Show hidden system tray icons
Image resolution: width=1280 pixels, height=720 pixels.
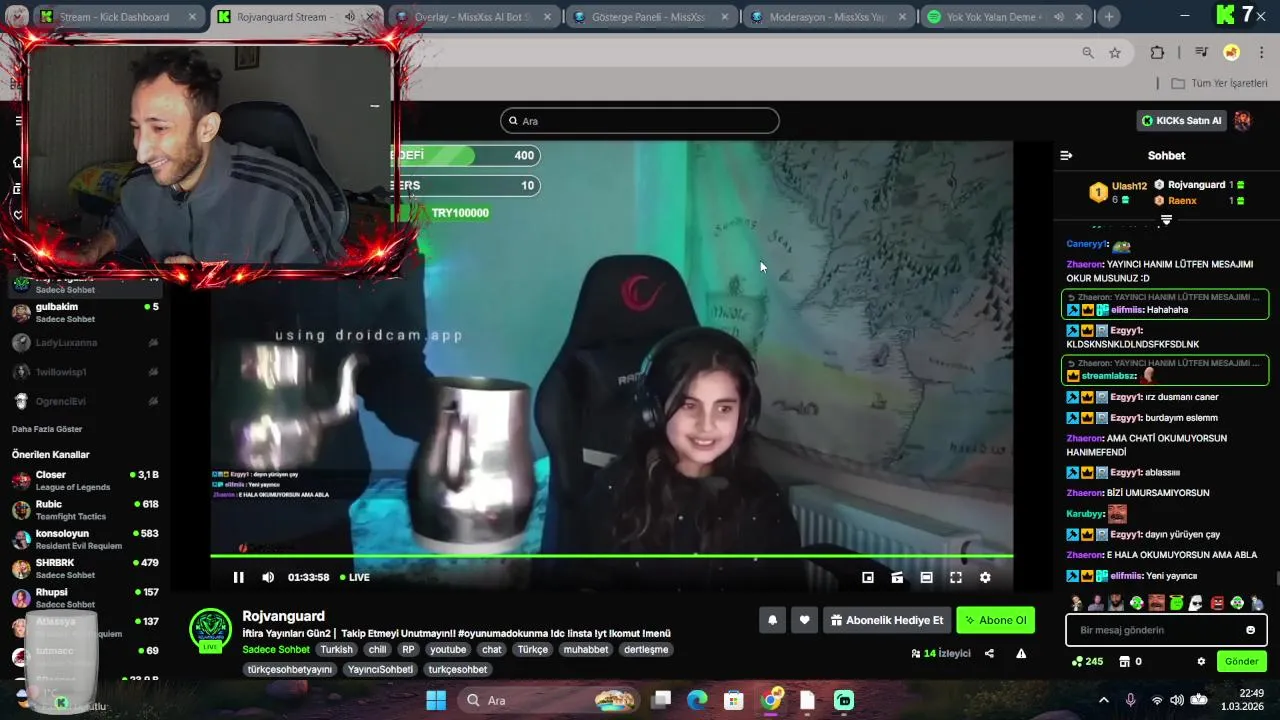(1104, 700)
